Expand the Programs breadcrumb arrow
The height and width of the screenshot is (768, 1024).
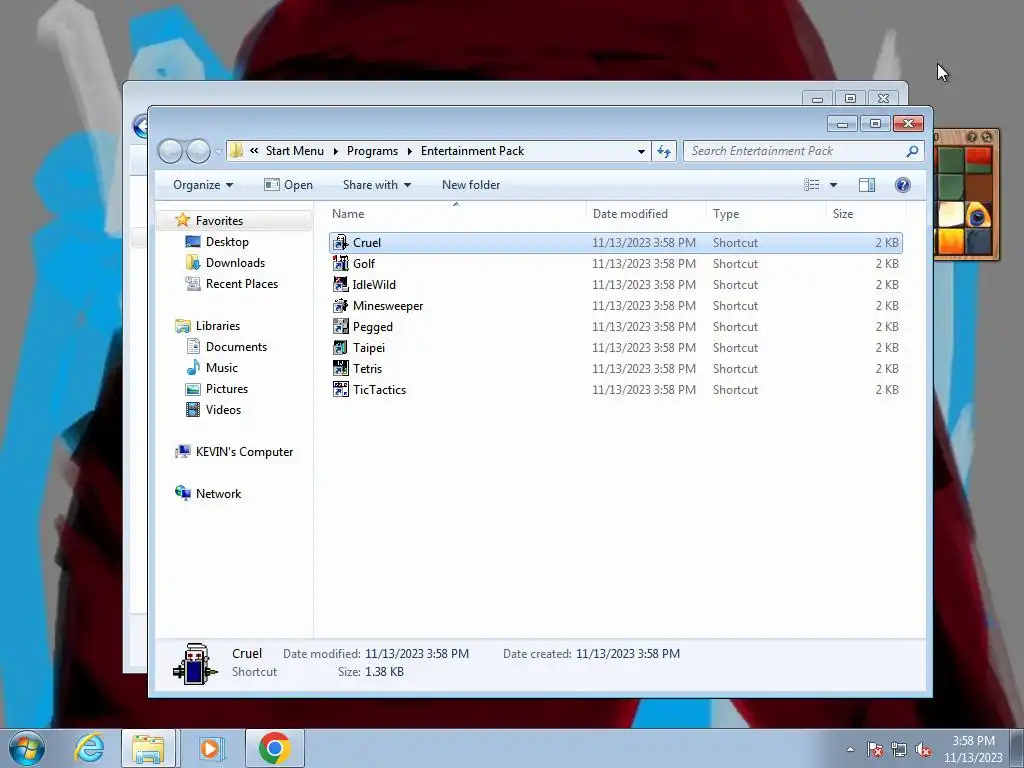[x=409, y=152]
